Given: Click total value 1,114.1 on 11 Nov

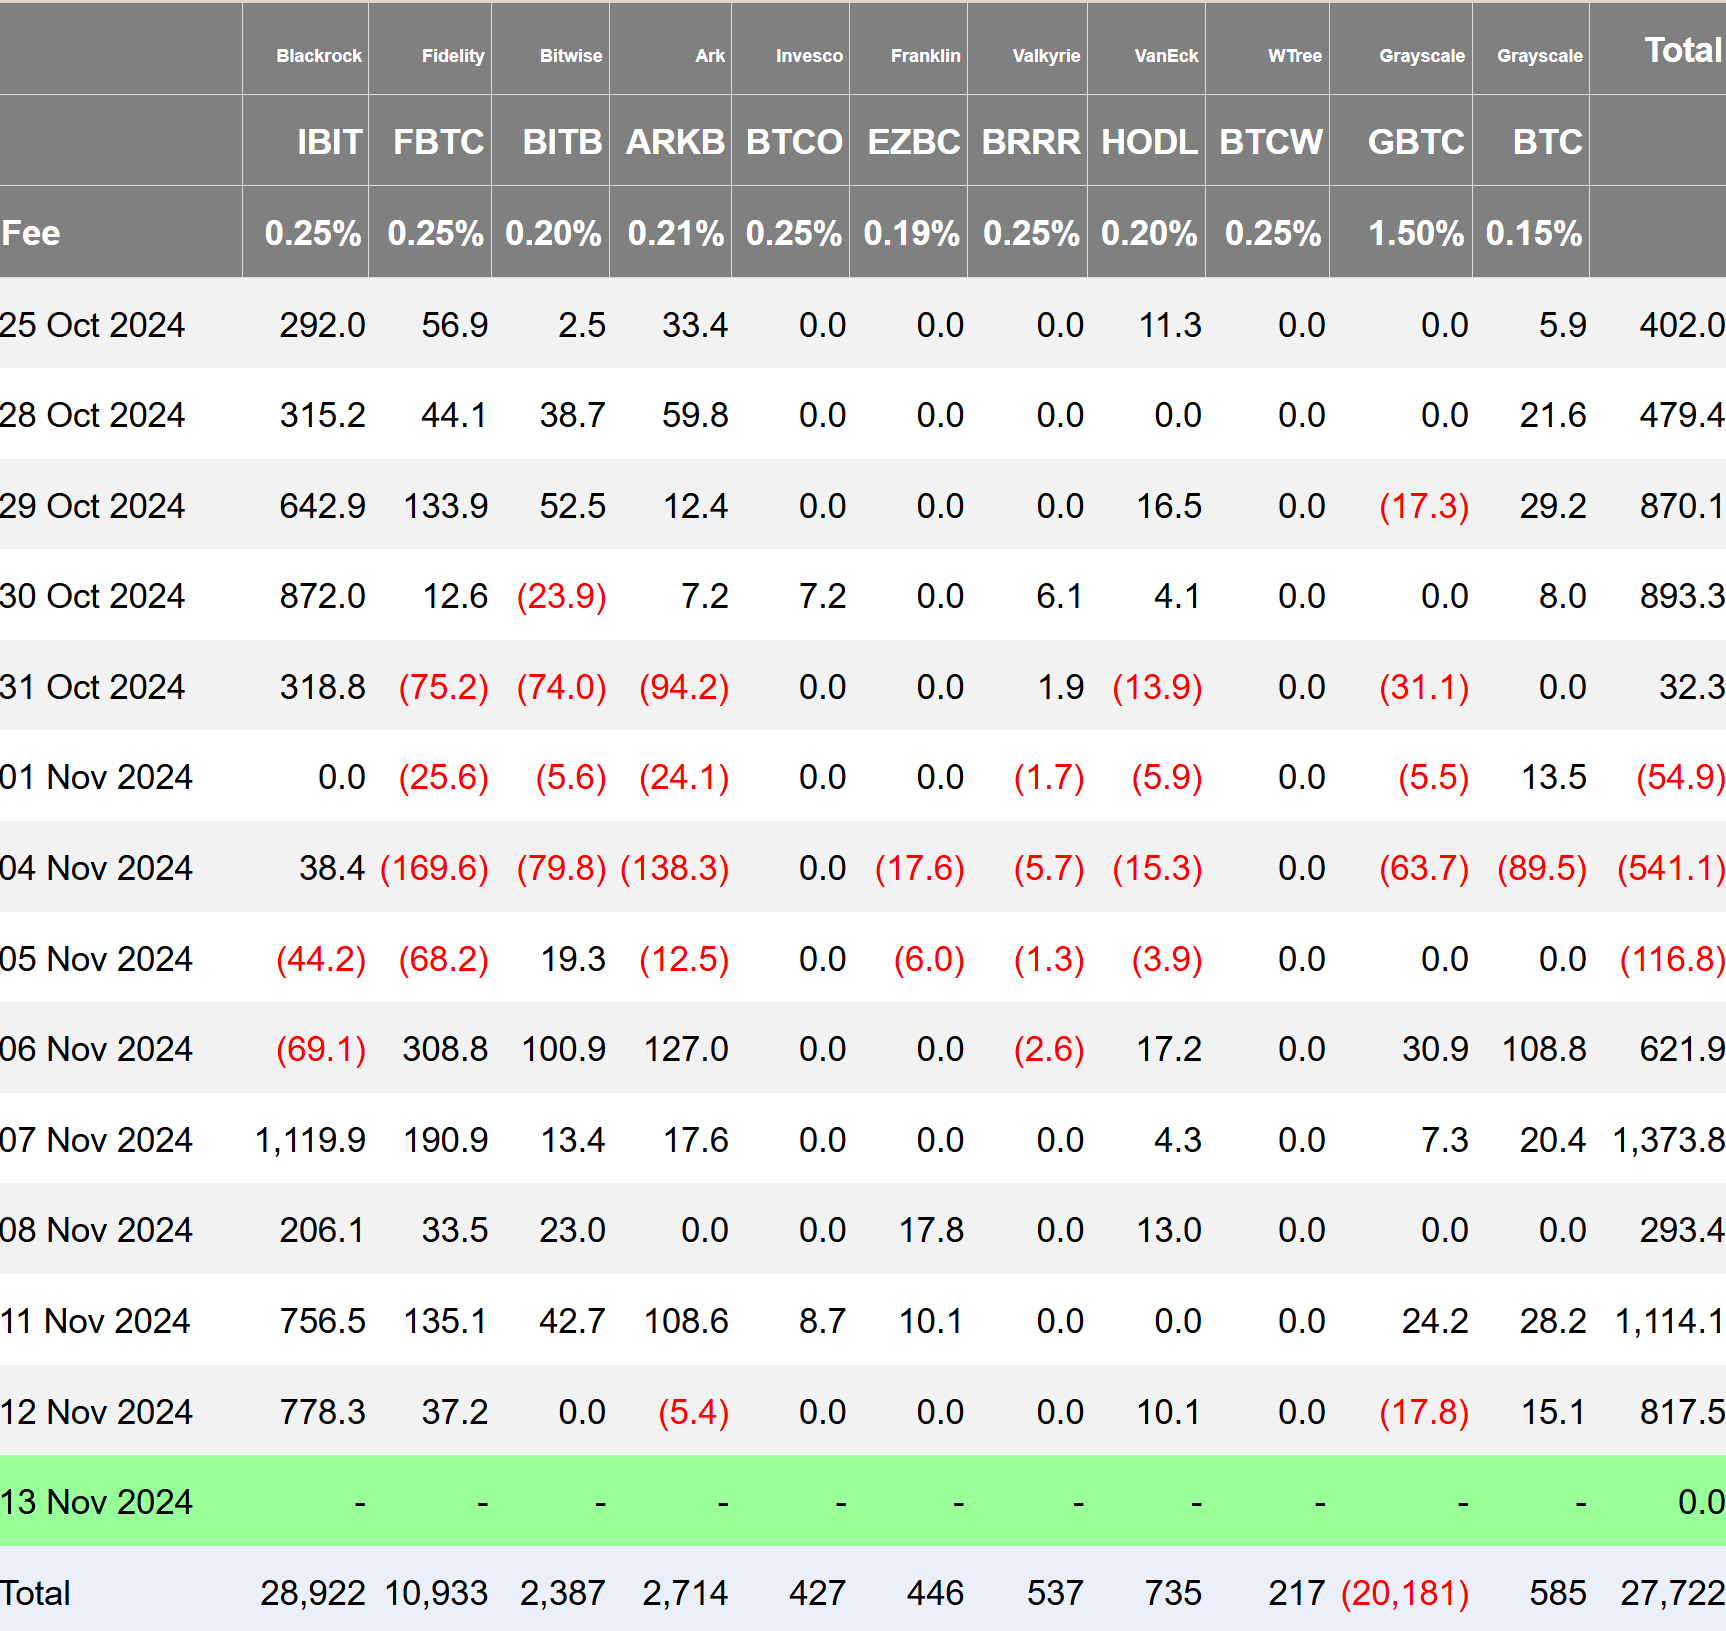Looking at the screenshot, I should coord(1670,1321).
